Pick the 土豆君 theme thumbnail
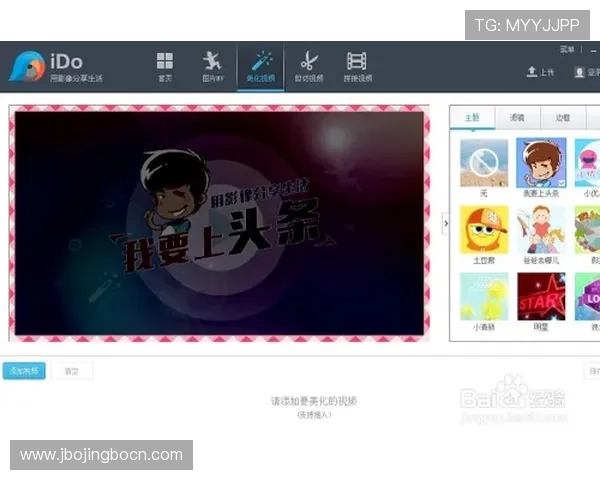600x480 pixels. (x=483, y=230)
